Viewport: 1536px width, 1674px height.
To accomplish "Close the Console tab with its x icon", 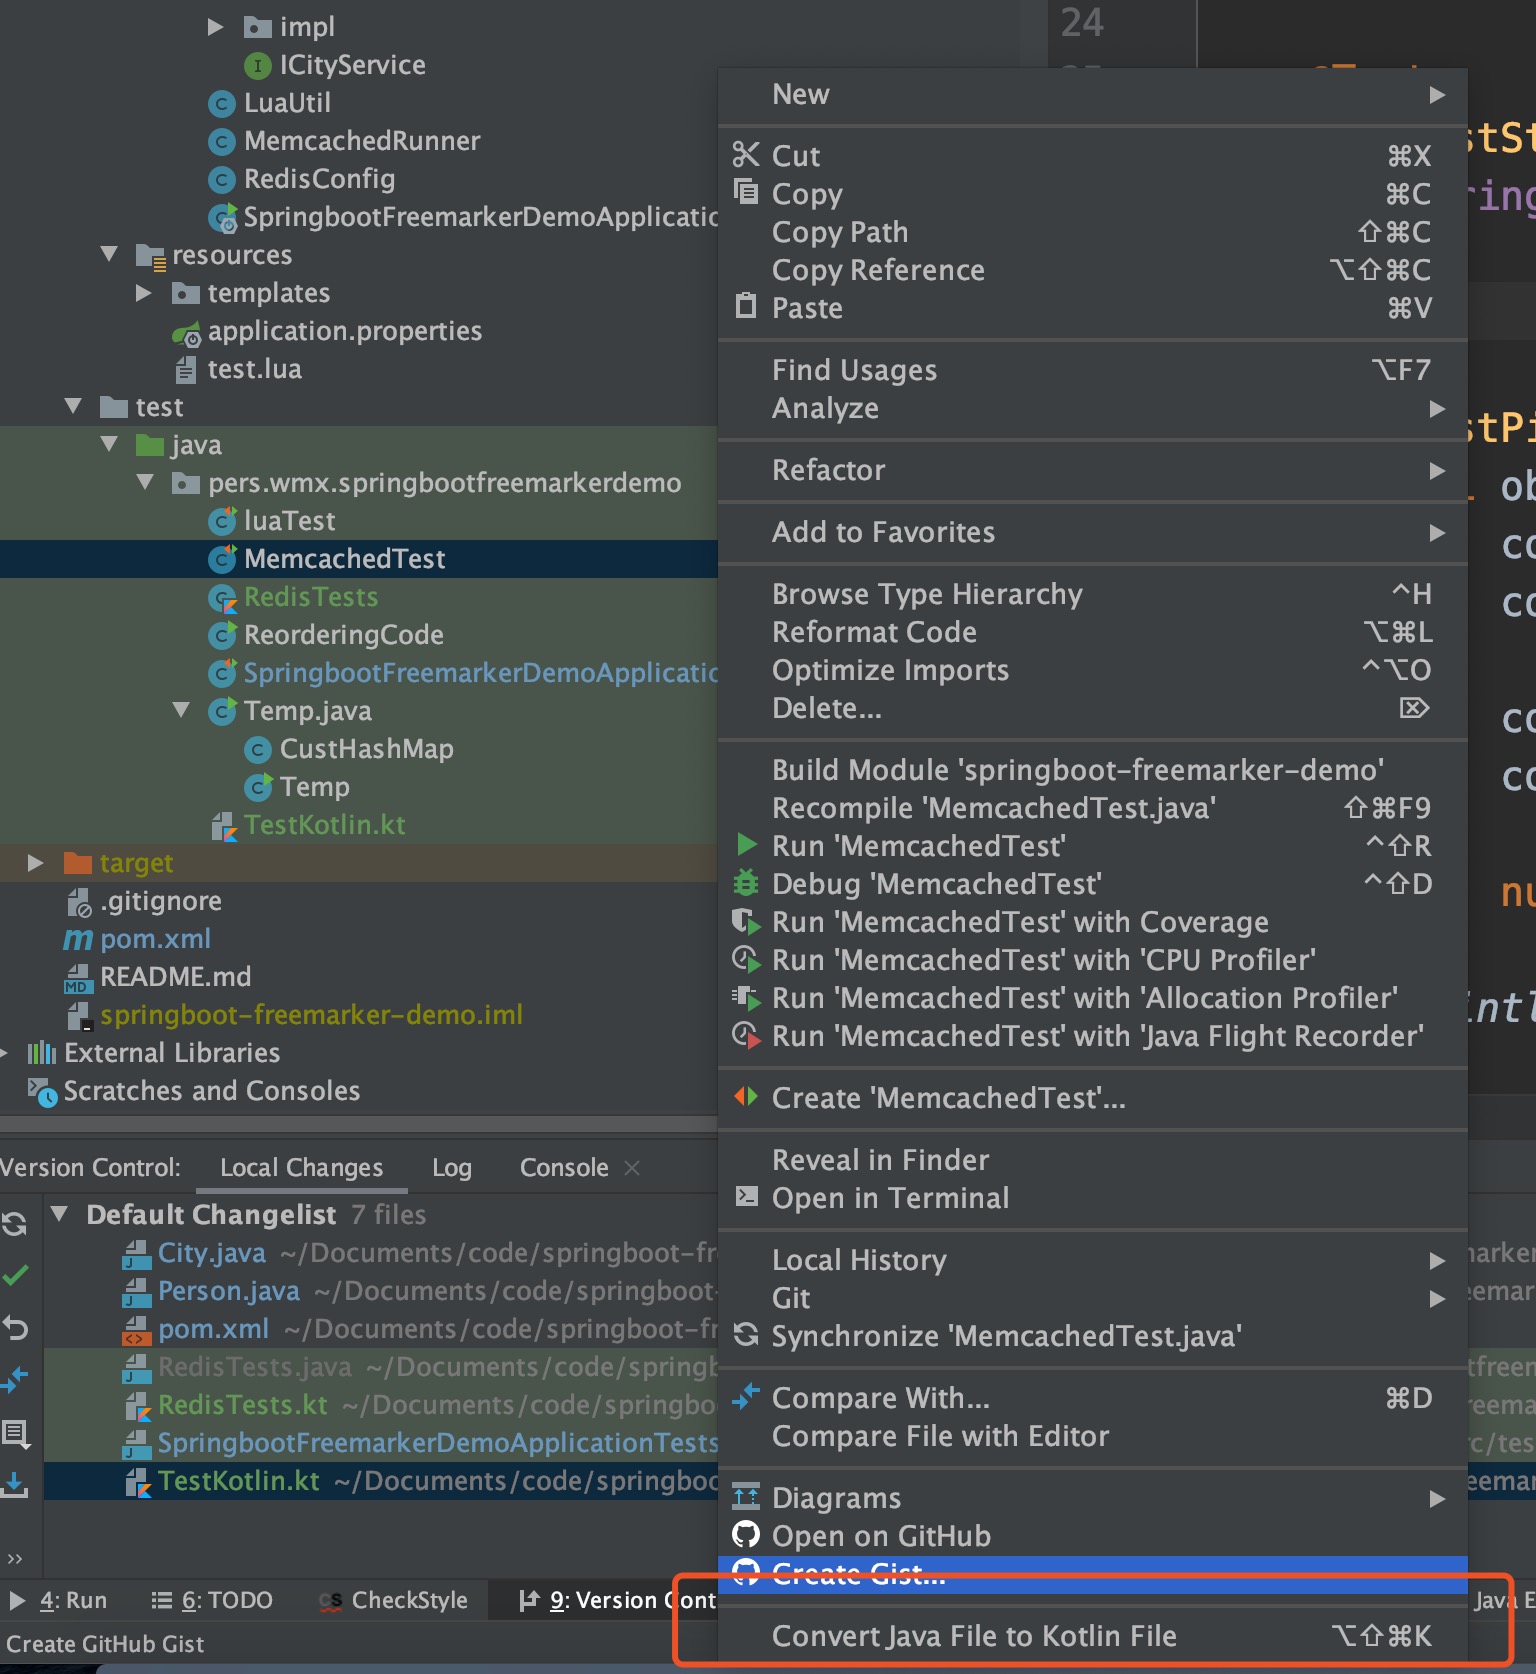I will tap(632, 1168).
